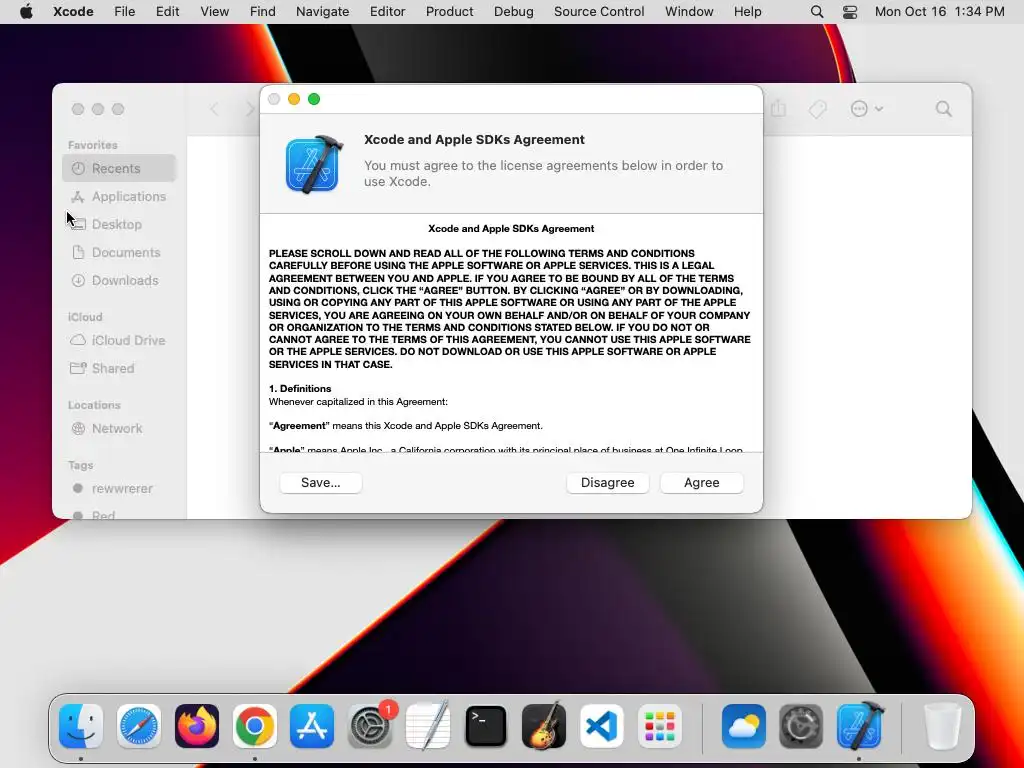
Task: Open System Preferences from the Dock
Action: [x=370, y=726]
